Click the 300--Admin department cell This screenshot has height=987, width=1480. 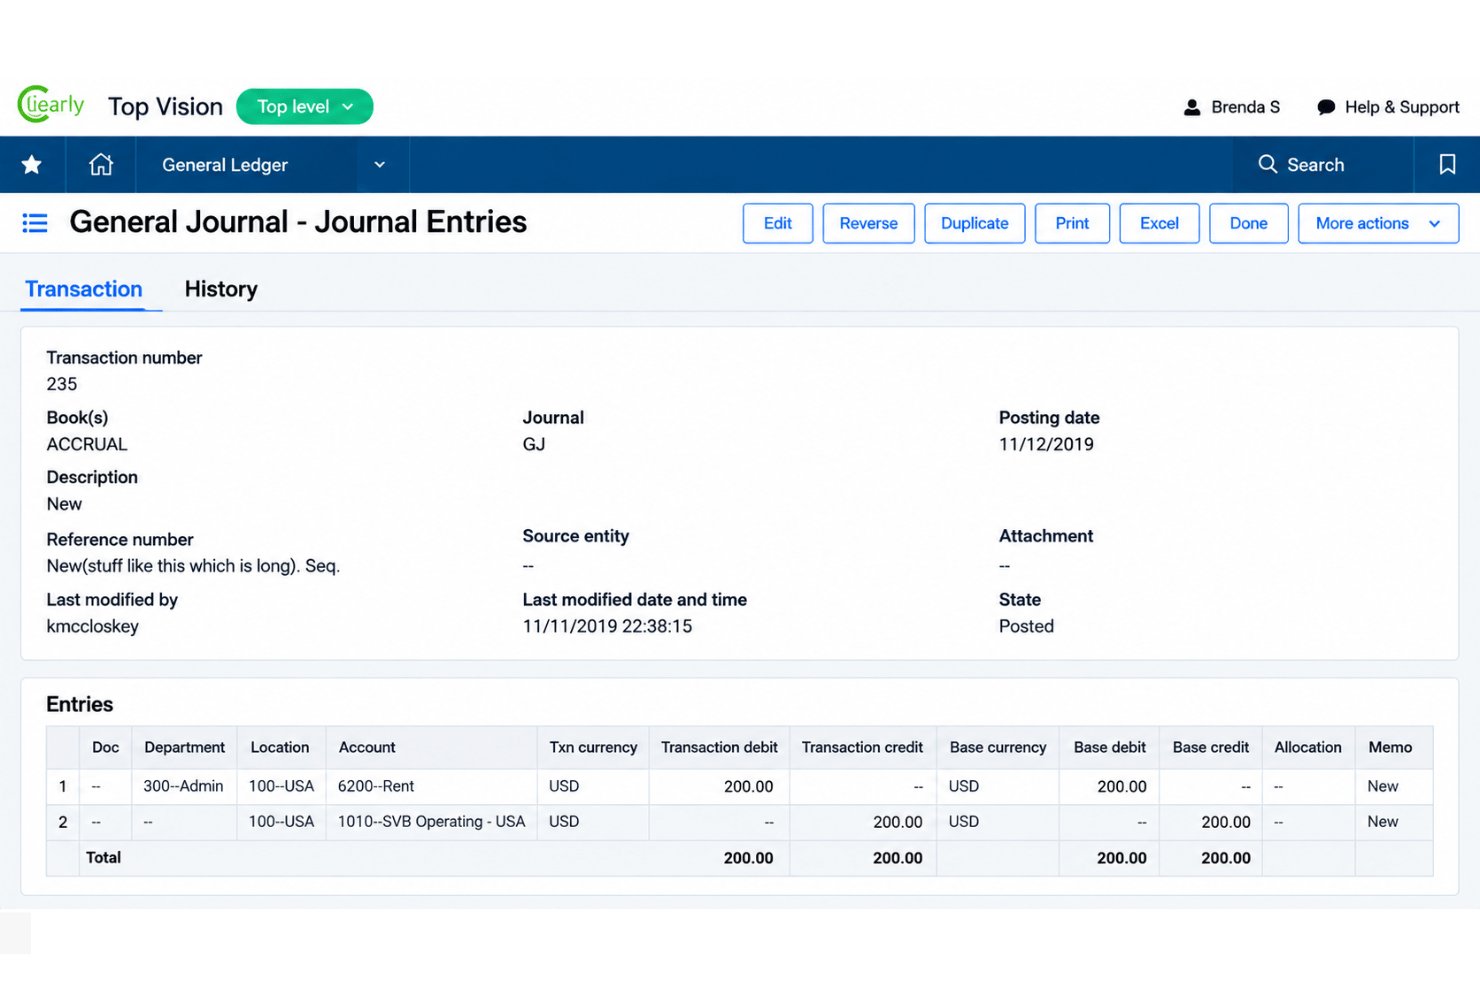(183, 786)
